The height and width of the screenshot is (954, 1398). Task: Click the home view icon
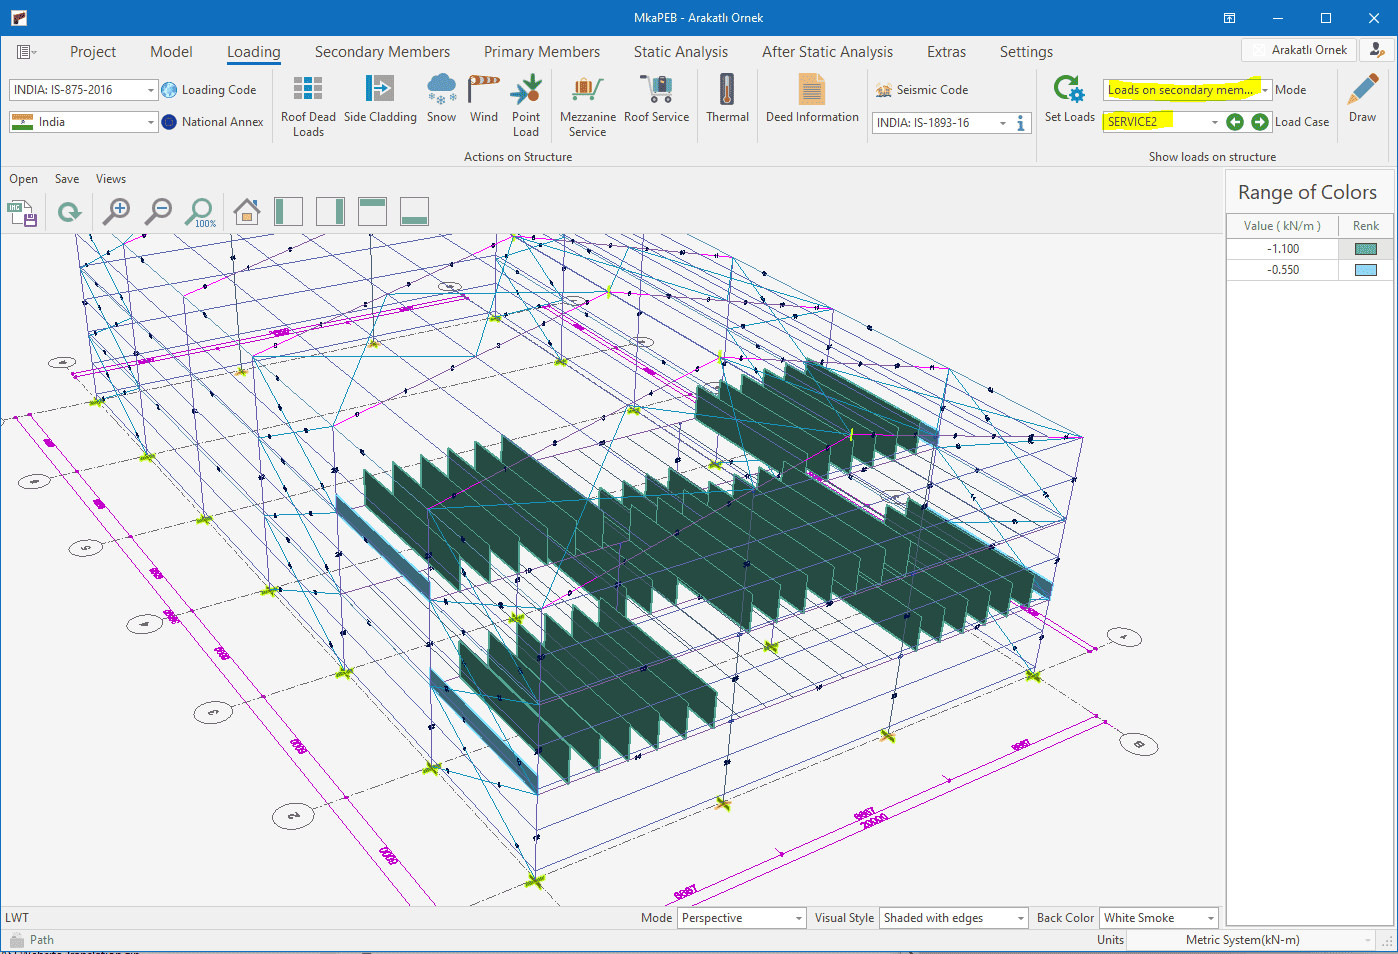tap(247, 211)
